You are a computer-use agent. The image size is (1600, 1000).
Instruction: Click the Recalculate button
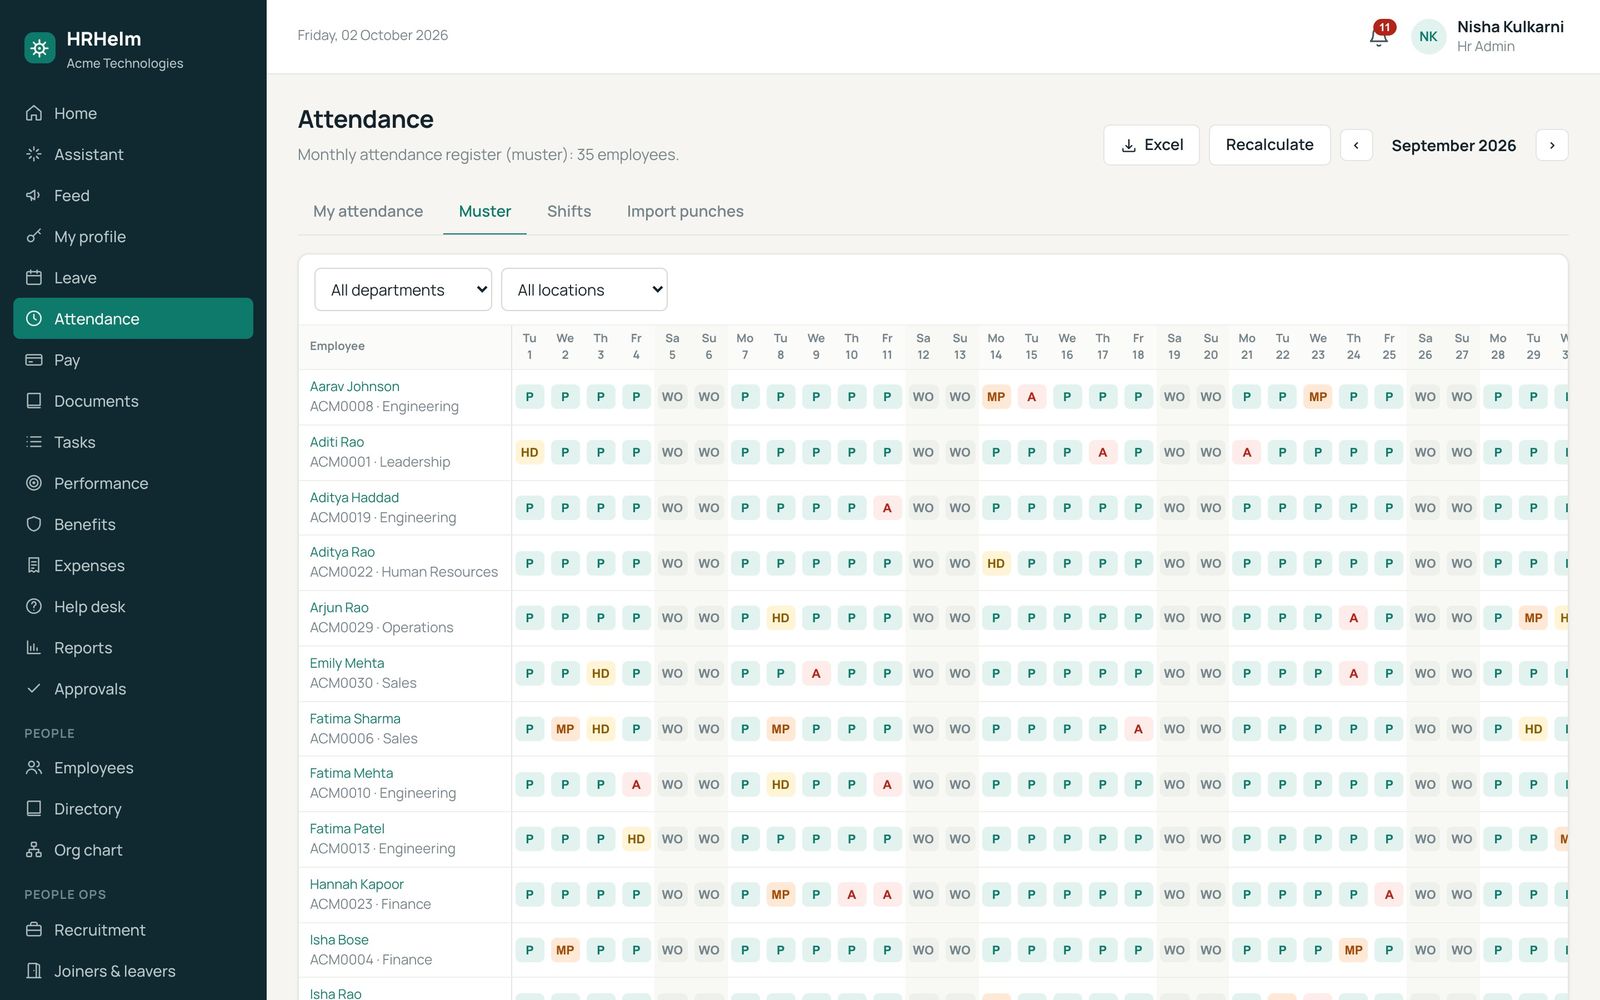1270,145
